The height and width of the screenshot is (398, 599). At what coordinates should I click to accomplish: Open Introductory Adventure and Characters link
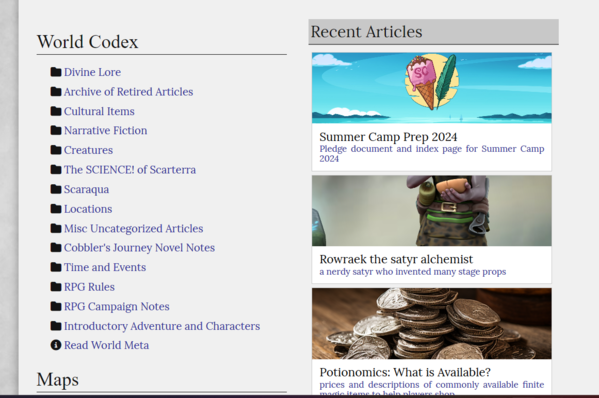162,326
